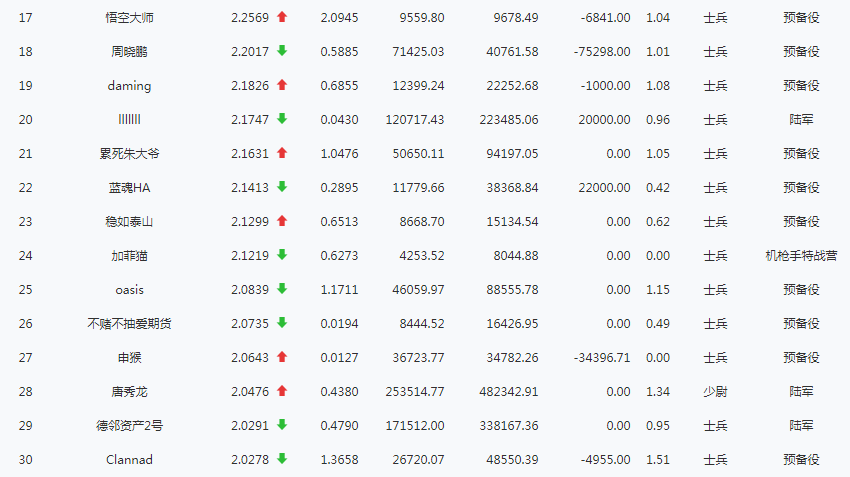Click value 71425.03
850x477 pixels.
(418, 52)
